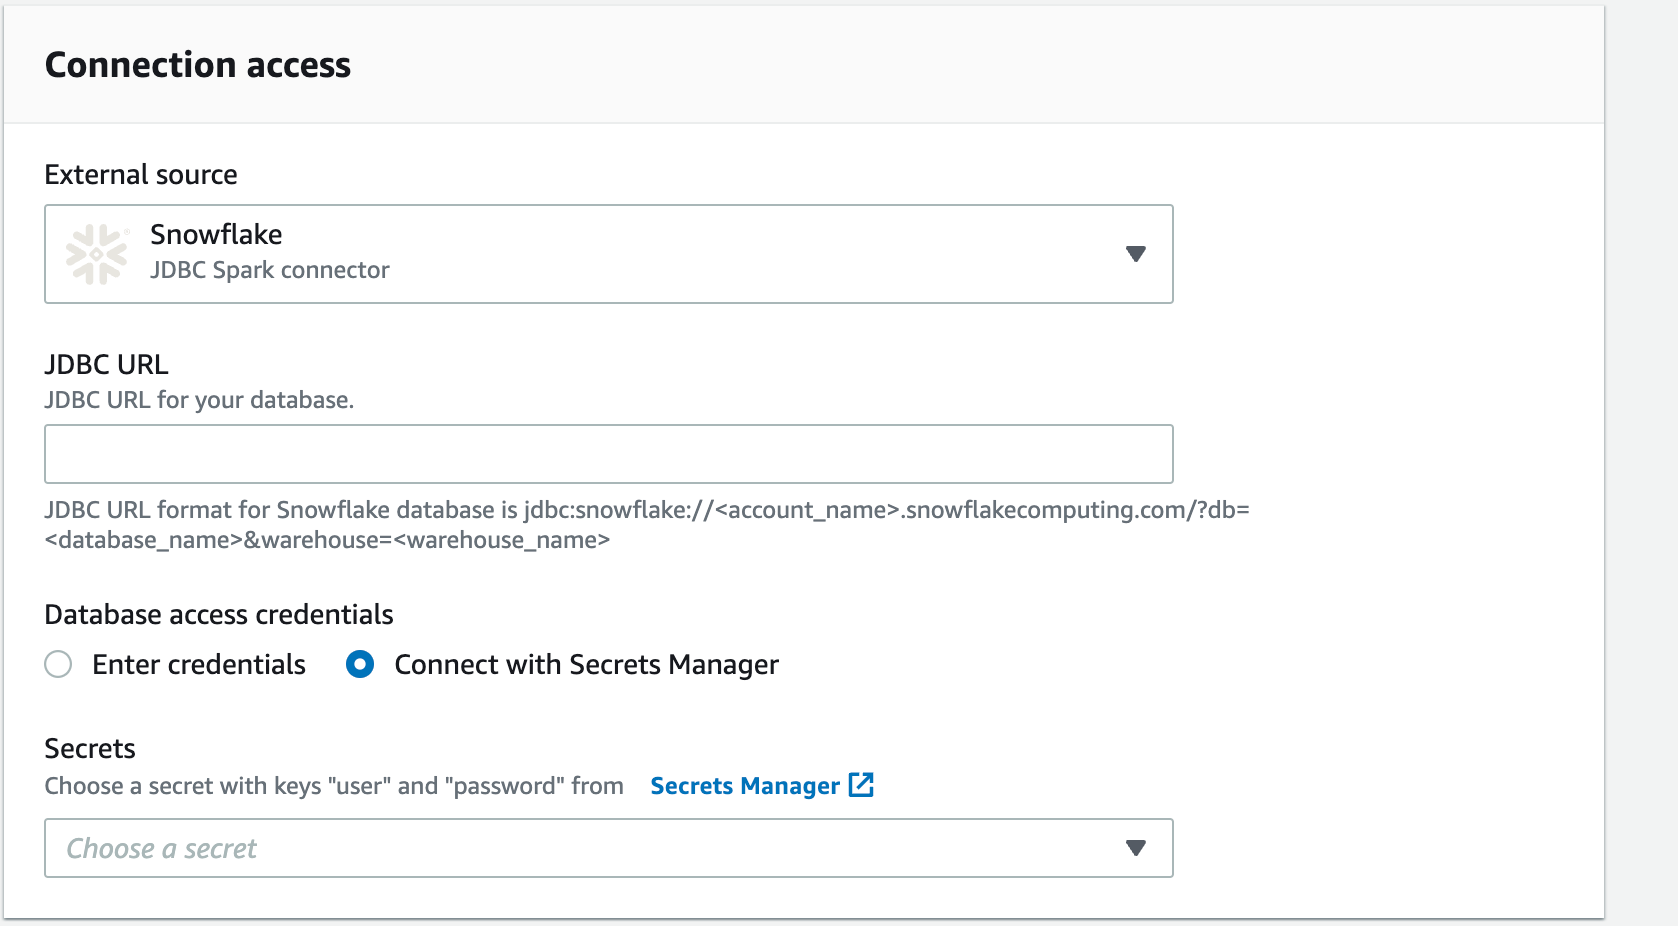Click the empty Enter credentials radio circle
Screen dimensions: 1678x926
pos(58,664)
